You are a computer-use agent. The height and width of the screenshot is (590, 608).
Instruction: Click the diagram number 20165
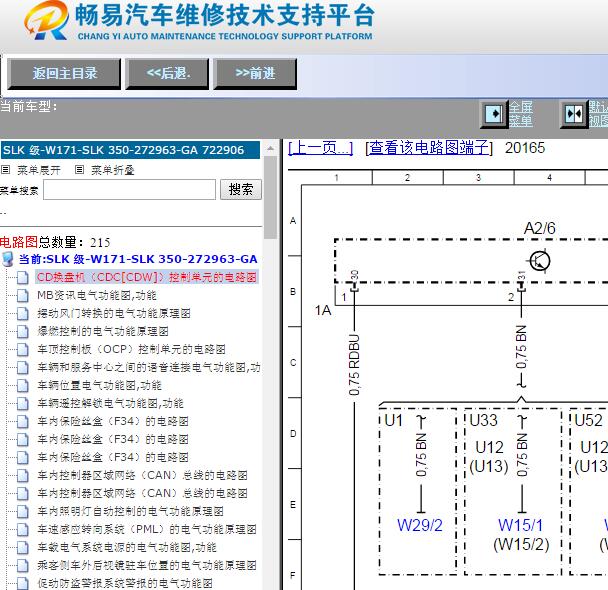coord(525,148)
